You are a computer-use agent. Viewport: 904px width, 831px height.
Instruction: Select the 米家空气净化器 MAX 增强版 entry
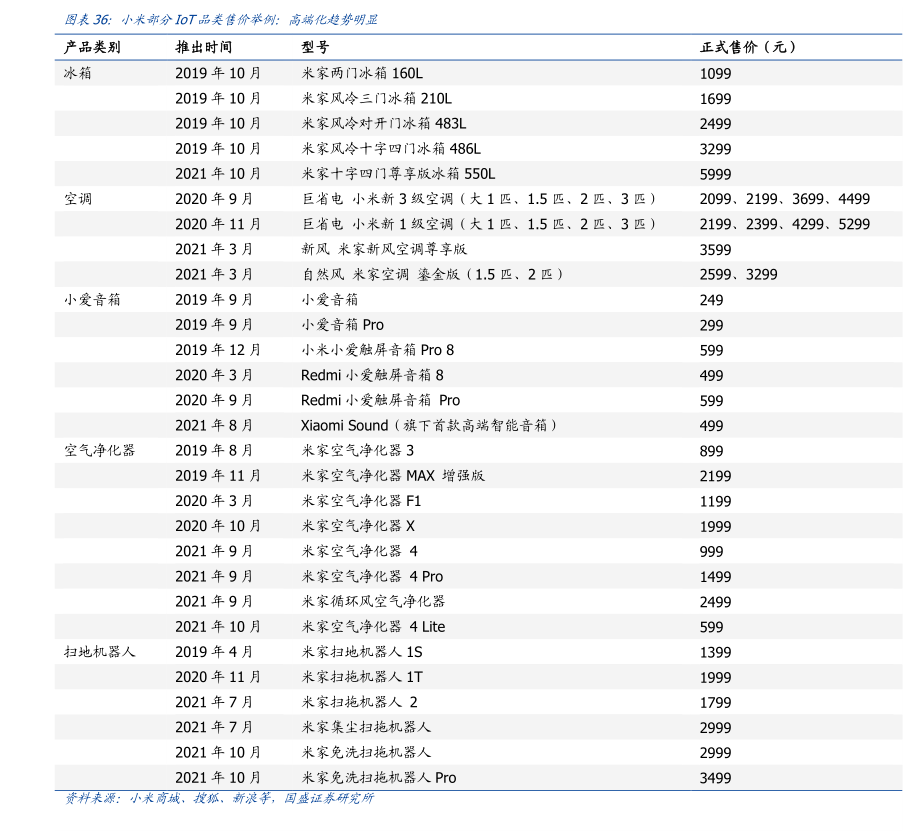tap(393, 475)
